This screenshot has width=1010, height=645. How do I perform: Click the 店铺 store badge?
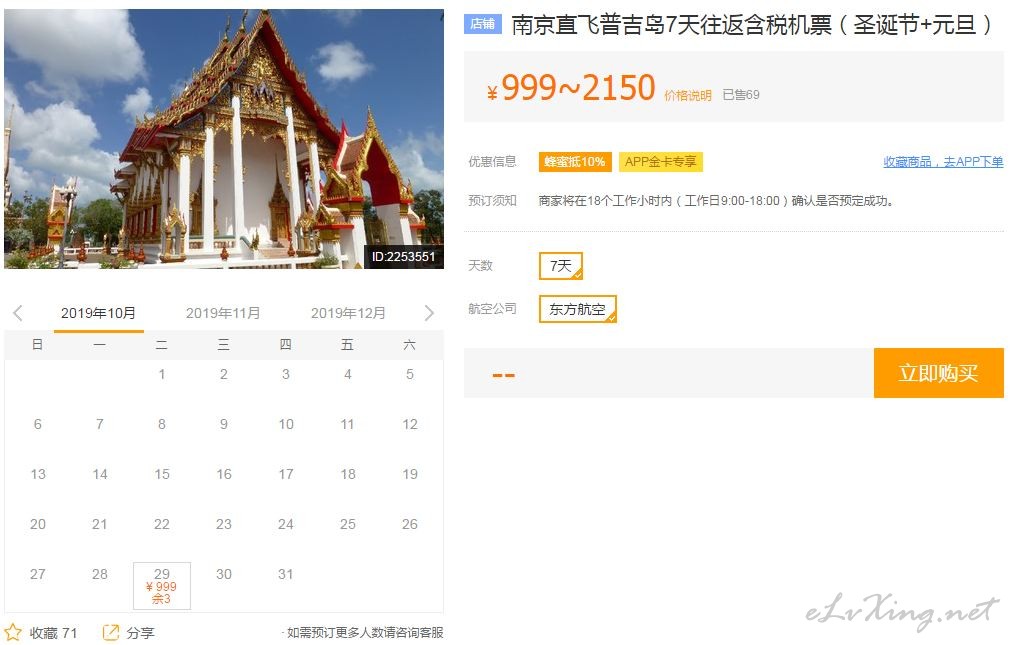[482, 24]
